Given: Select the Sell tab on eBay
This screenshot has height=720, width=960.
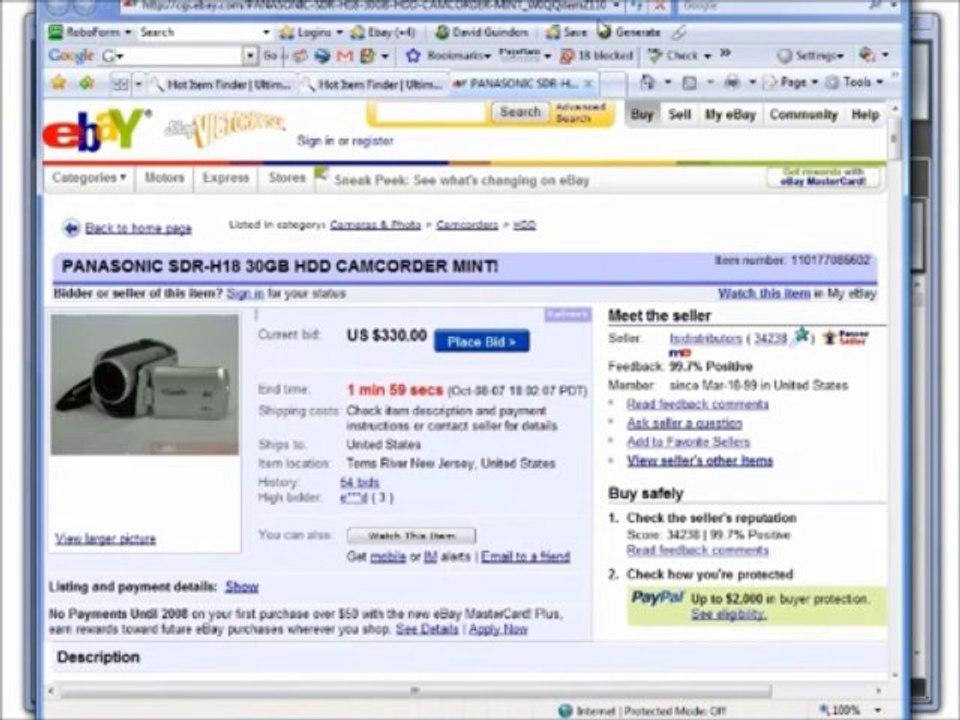Looking at the screenshot, I should click(680, 114).
